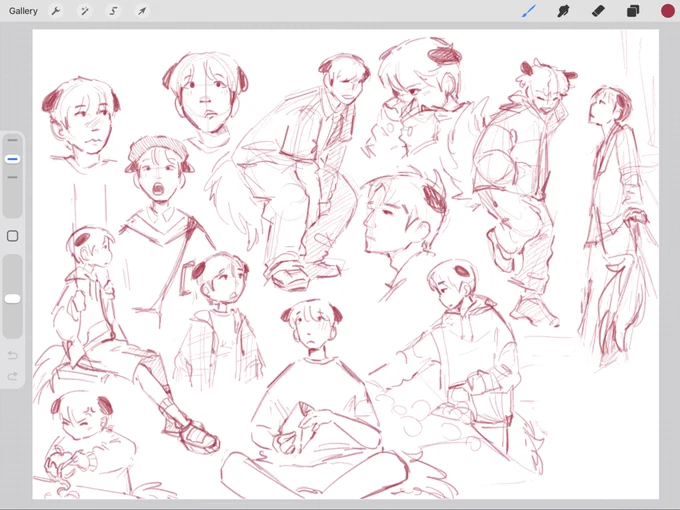Select the Eraser tool
The height and width of the screenshot is (510, 680).
598,11
